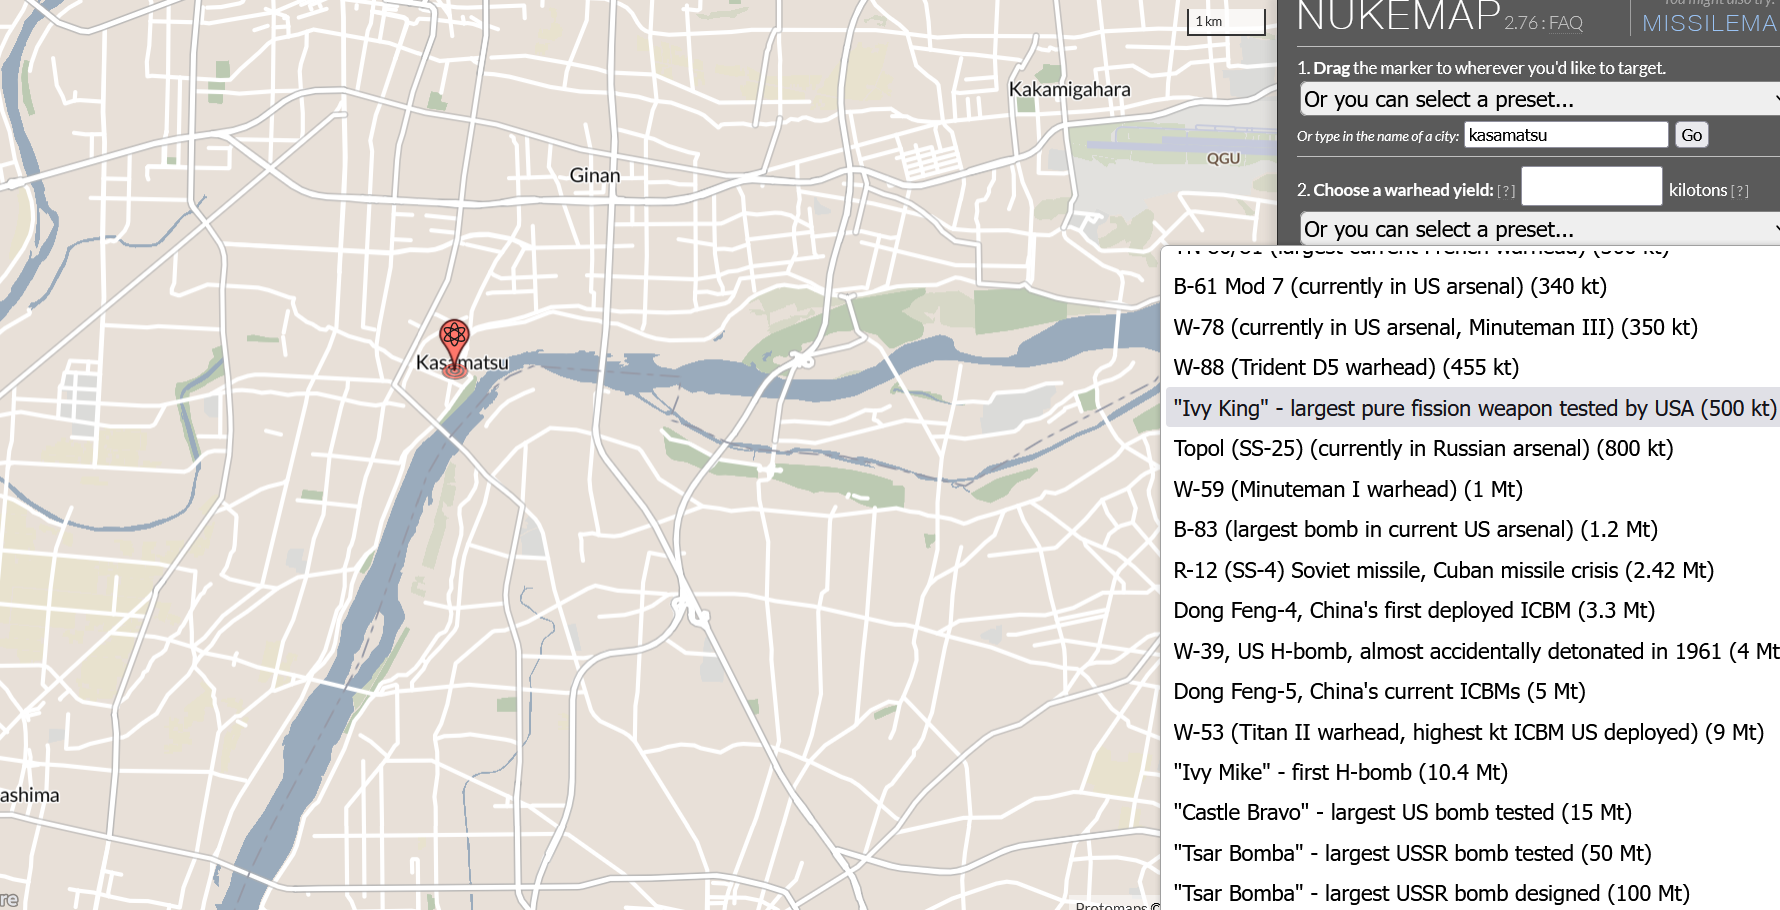The width and height of the screenshot is (1780, 910).
Task: Select W-88 Trident D5 warhead (455 kt)
Action: click(x=1473, y=367)
